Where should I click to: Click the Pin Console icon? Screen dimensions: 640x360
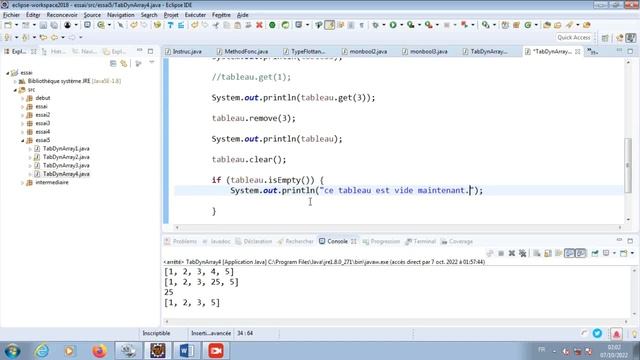595,253
